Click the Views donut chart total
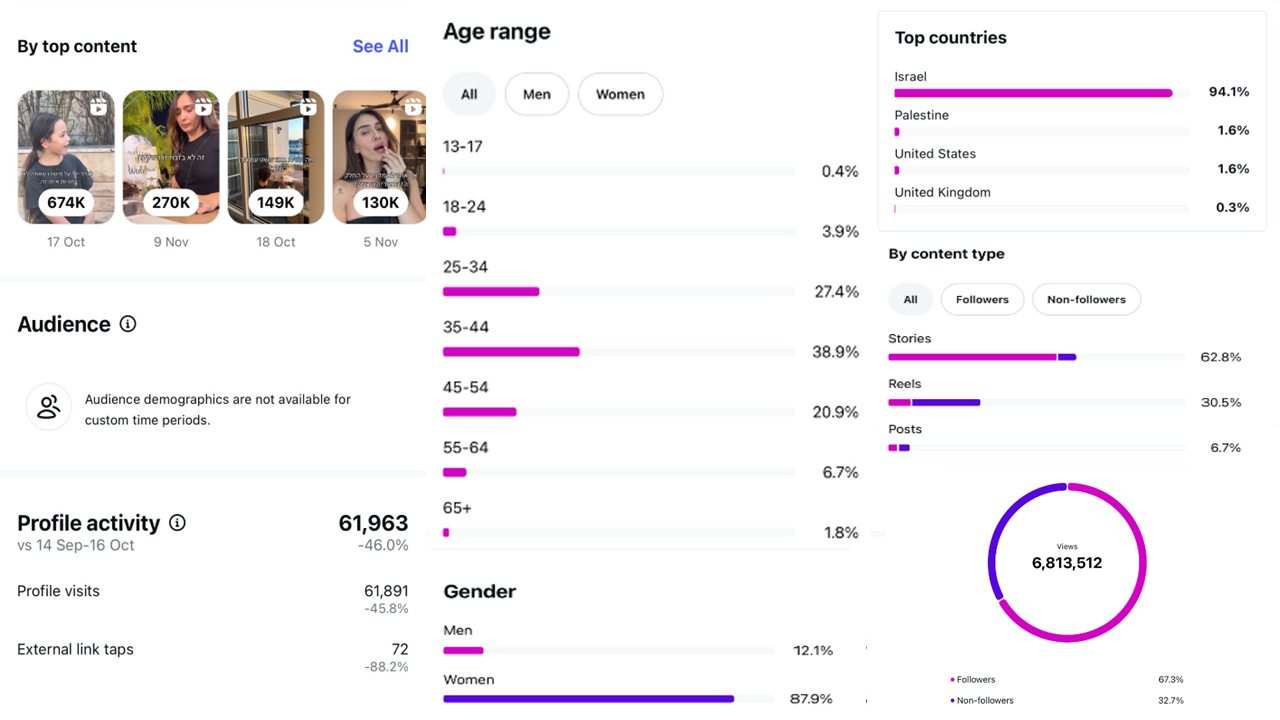1280x720 pixels. click(1066, 562)
